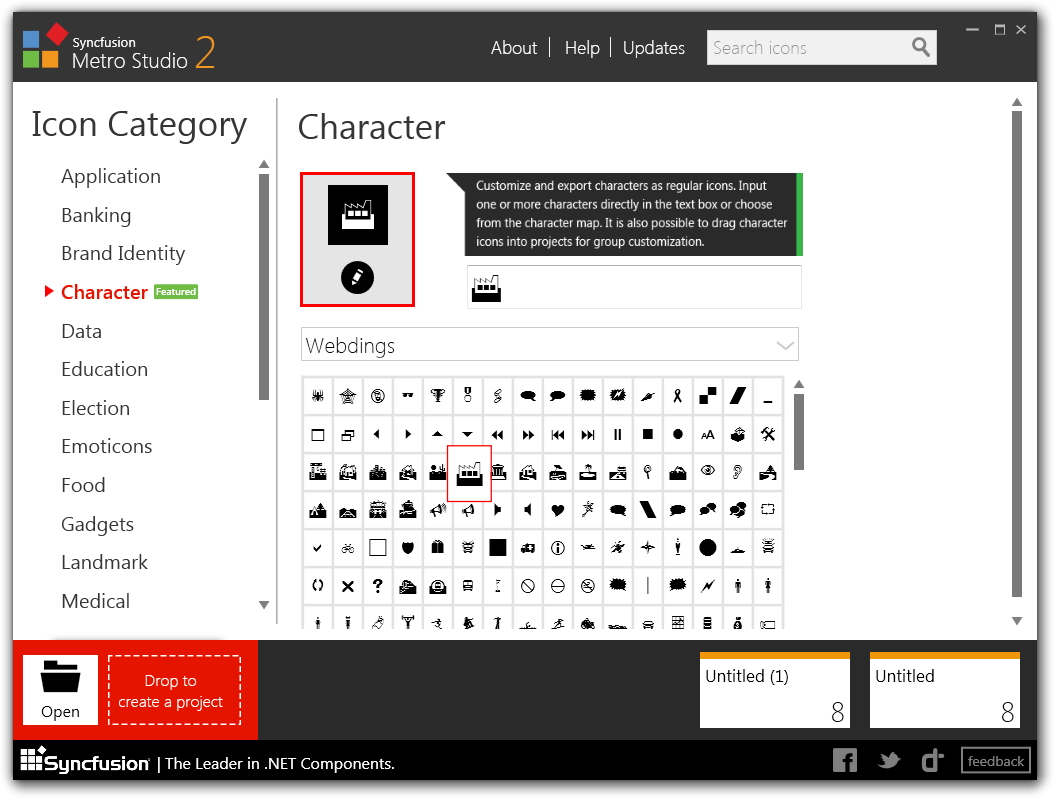Viewport: 1054px width, 799px height.
Task: Select the ear character icon
Action: (x=737, y=472)
